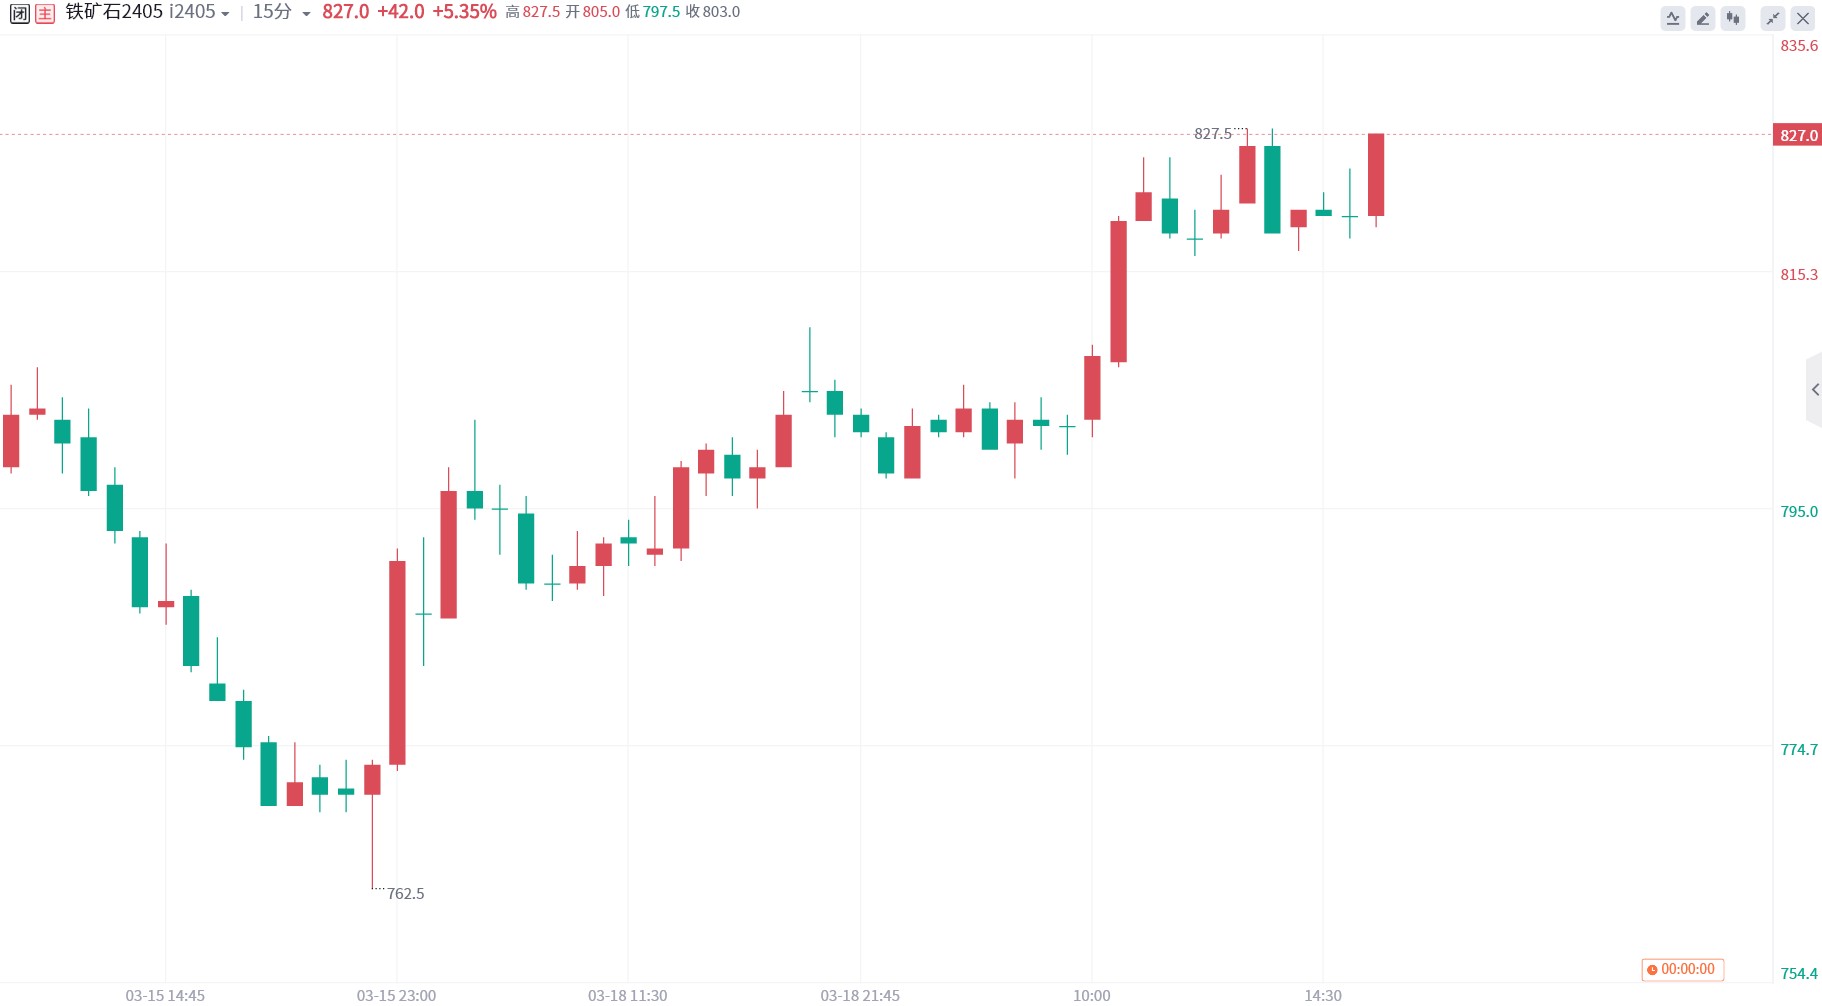Click the countdown clock 00:00:00 badge
Image resolution: width=1822 pixels, height=1006 pixels.
1682,969
